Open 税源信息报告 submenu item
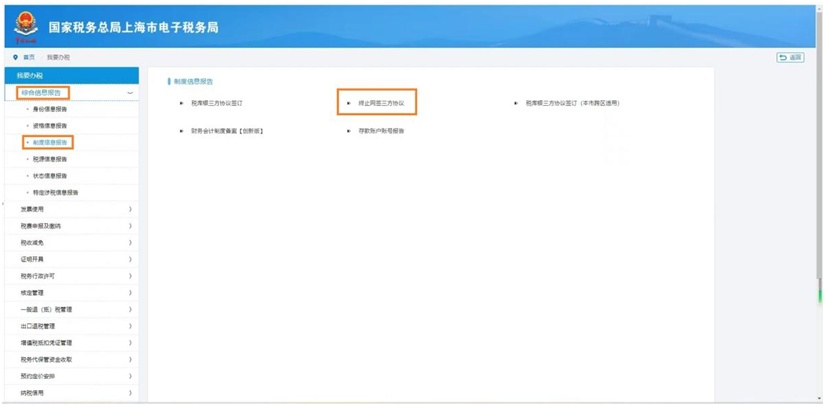 50,159
